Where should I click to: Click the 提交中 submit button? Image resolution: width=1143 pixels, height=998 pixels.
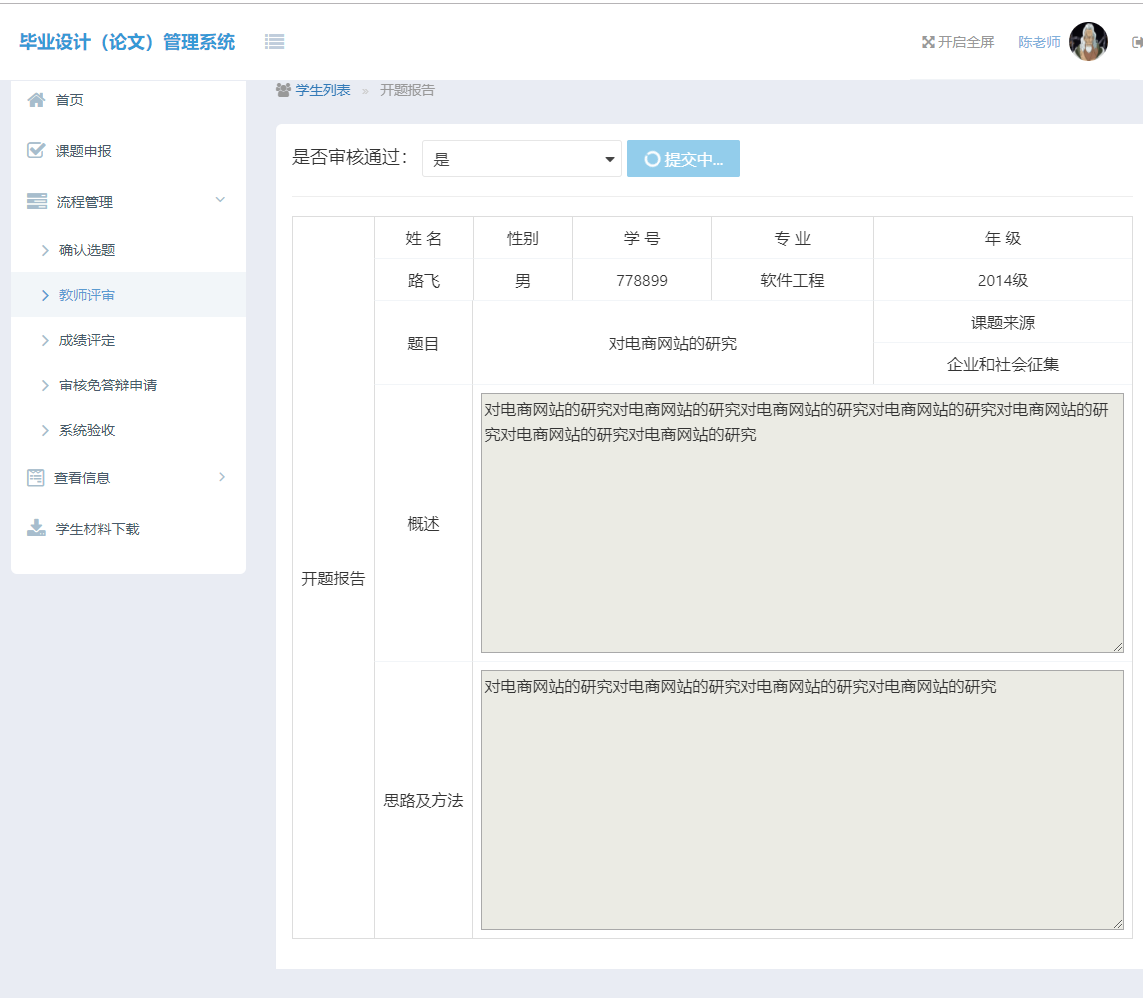pos(683,158)
